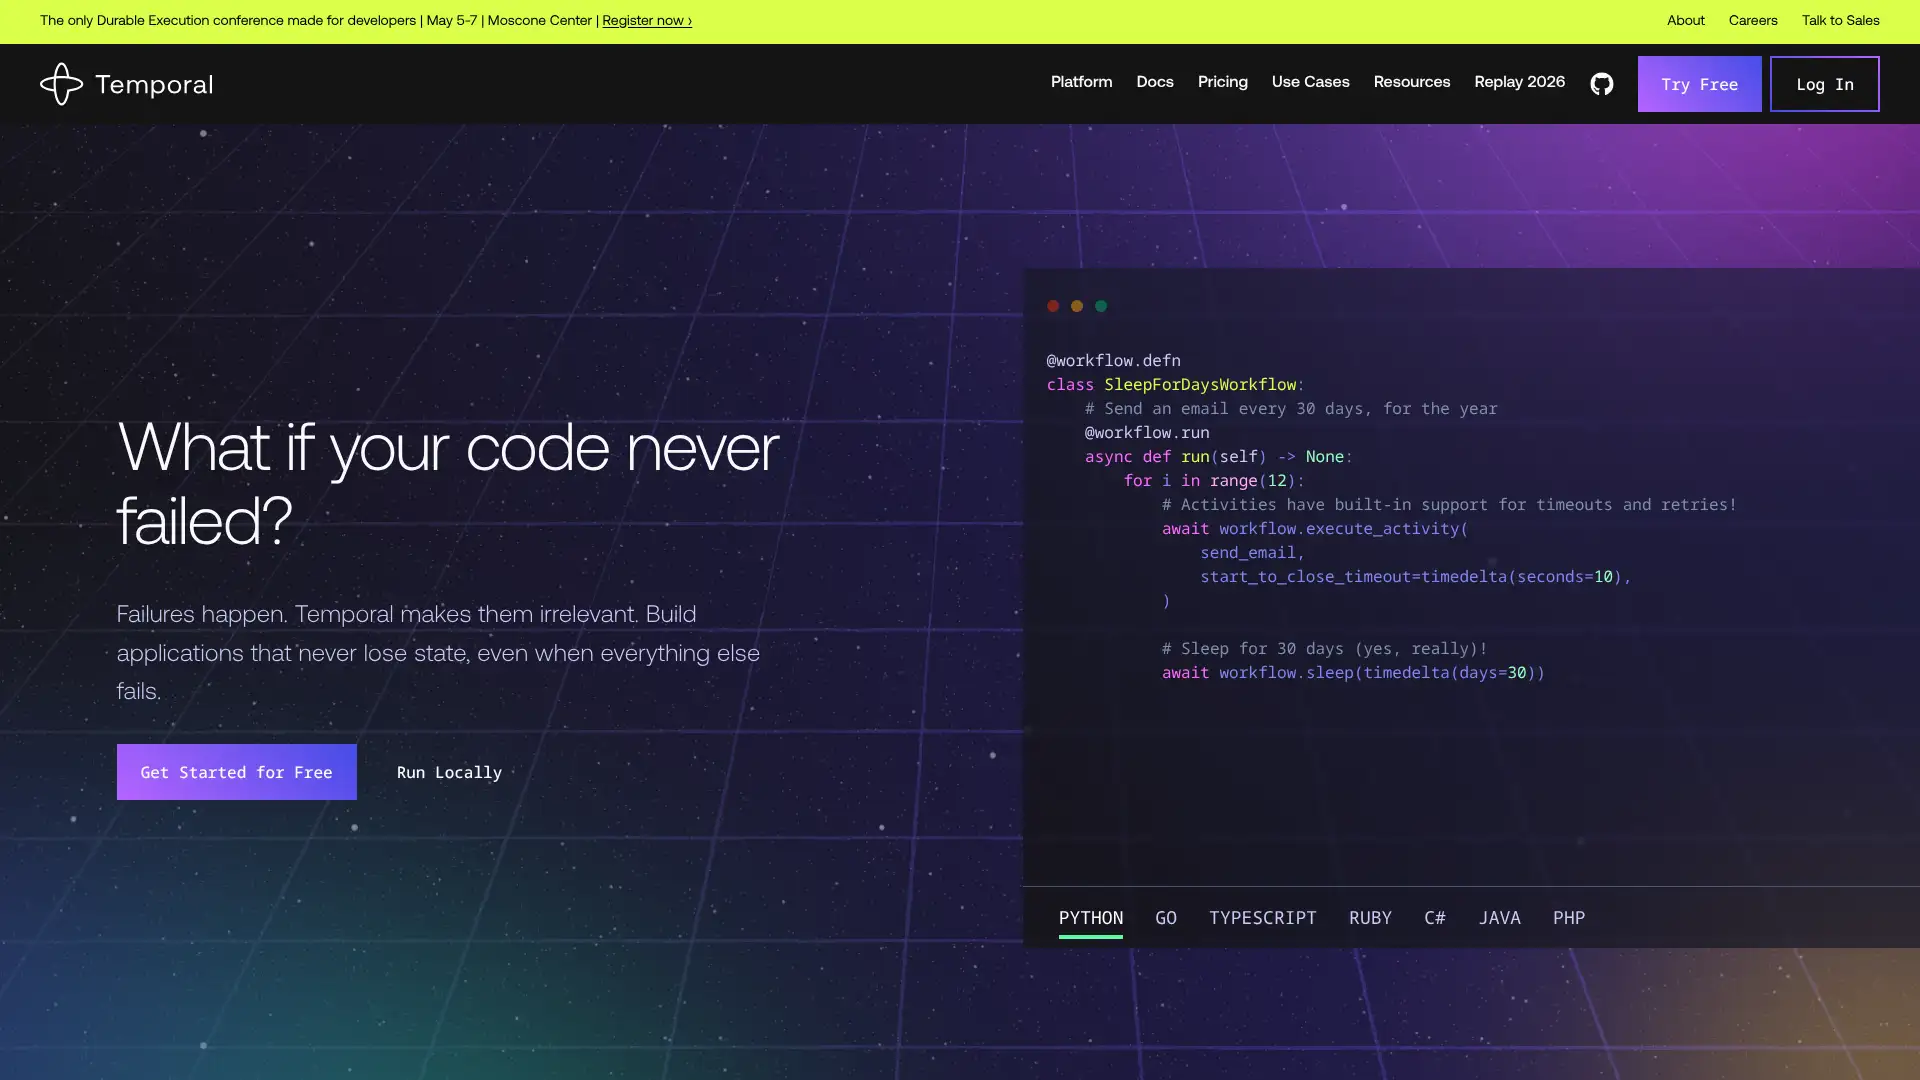Click 'await workflow.execute_activity(' line

click(x=1315, y=528)
